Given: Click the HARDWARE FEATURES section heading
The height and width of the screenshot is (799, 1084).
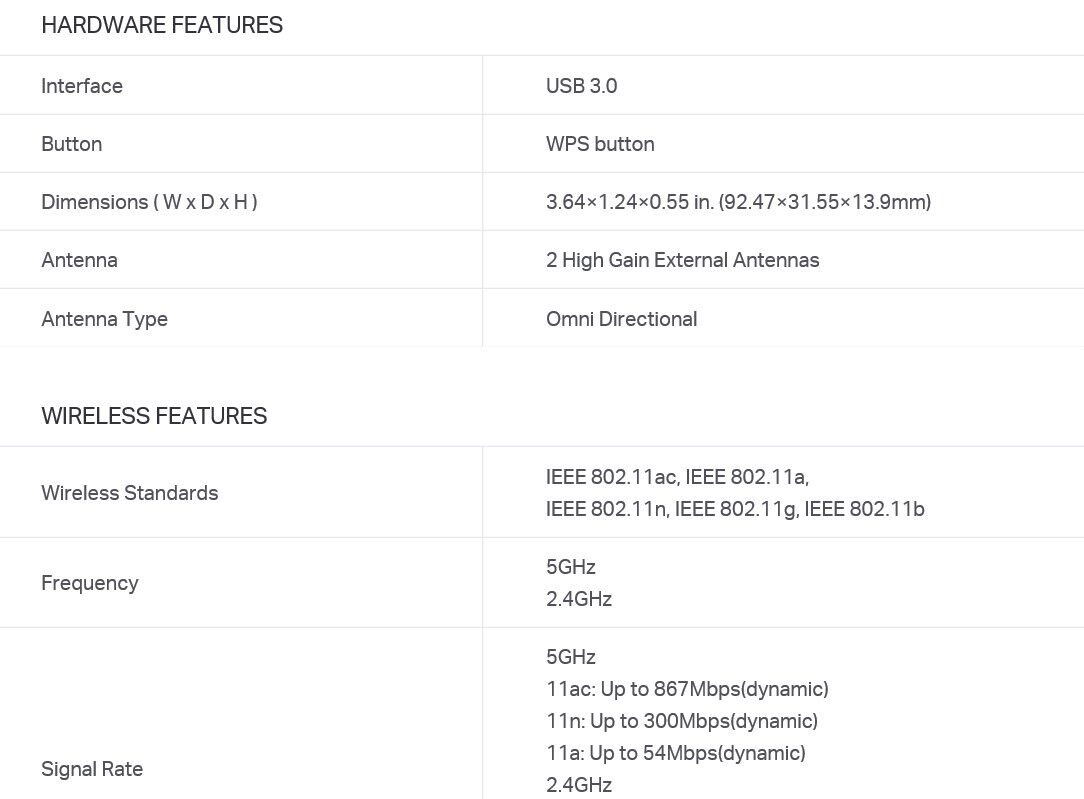Looking at the screenshot, I should pos(162,25).
